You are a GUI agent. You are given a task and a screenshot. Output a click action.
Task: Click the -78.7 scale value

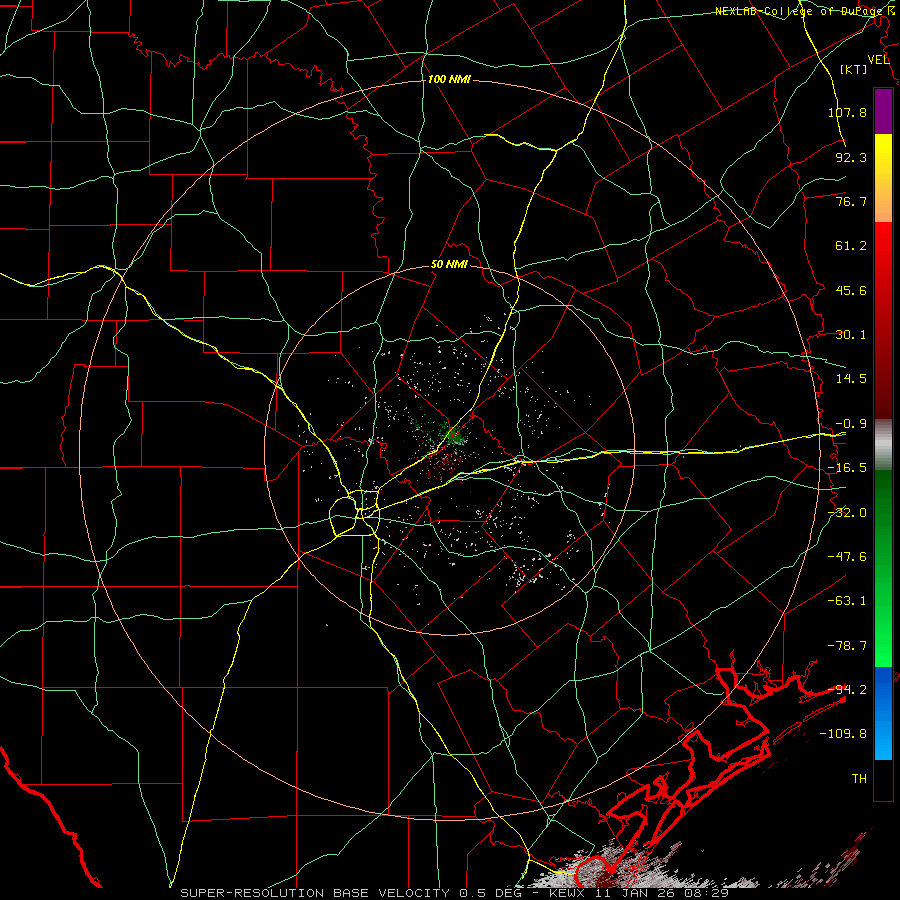(847, 646)
